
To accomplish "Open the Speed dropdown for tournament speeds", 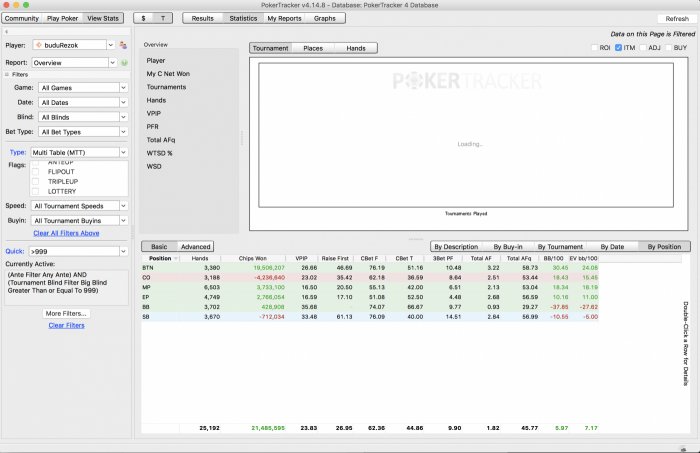I will tap(123, 206).
